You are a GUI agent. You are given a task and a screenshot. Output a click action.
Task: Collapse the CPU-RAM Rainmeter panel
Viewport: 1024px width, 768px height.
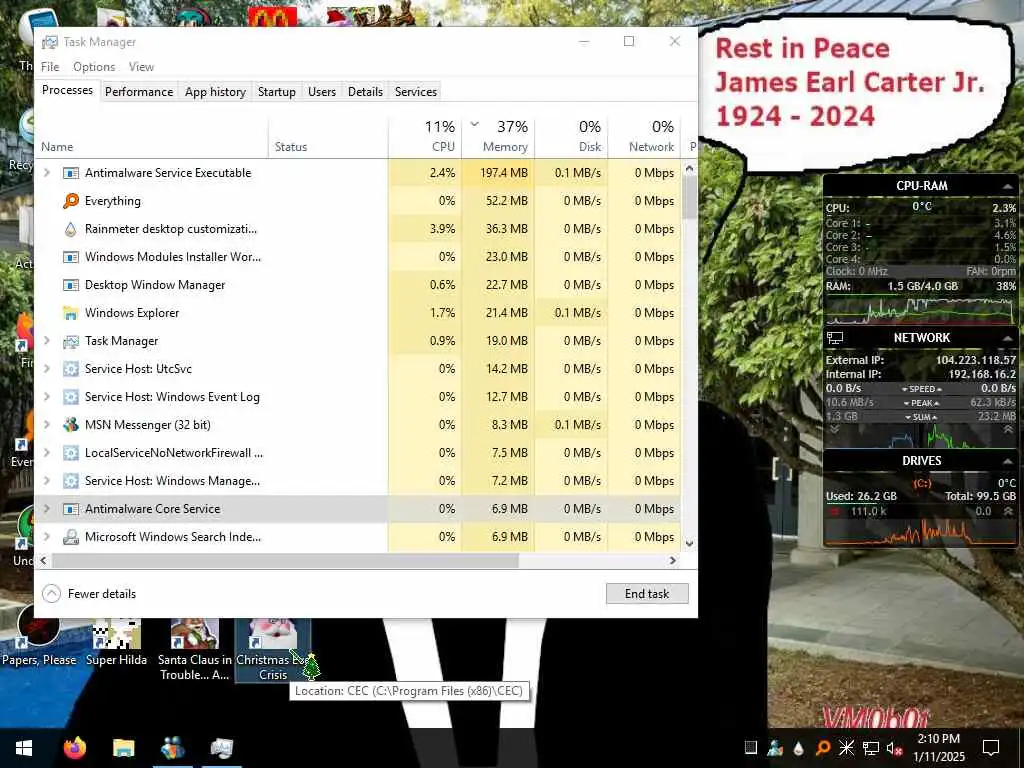tap(1008, 186)
